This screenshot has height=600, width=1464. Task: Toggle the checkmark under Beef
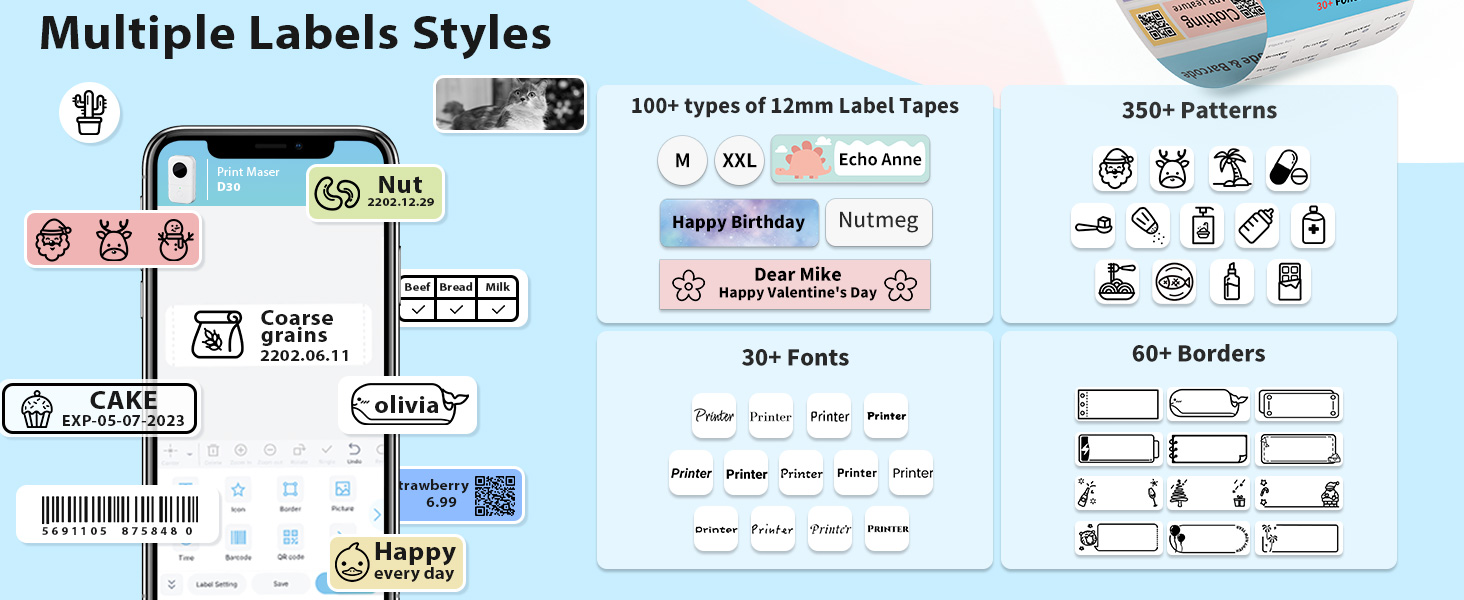click(417, 310)
